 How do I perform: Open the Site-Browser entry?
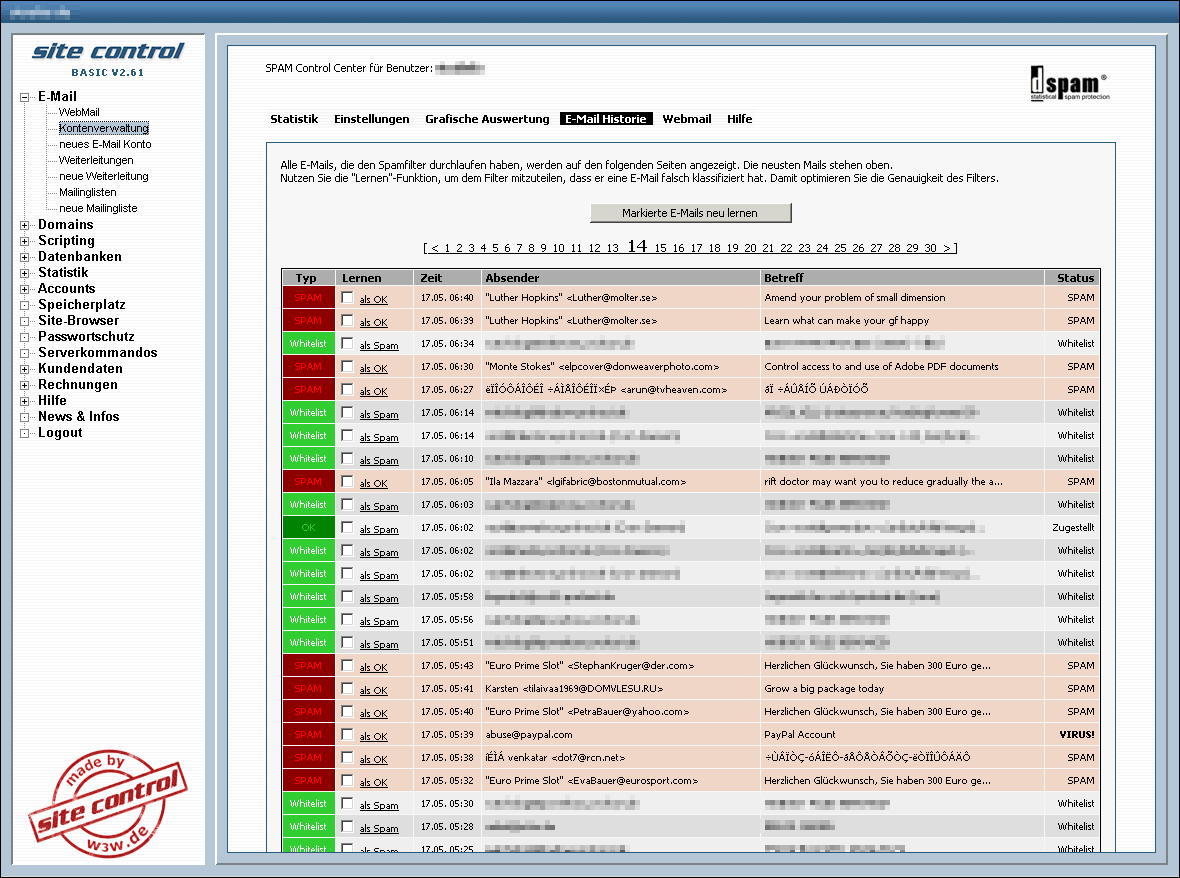point(78,321)
